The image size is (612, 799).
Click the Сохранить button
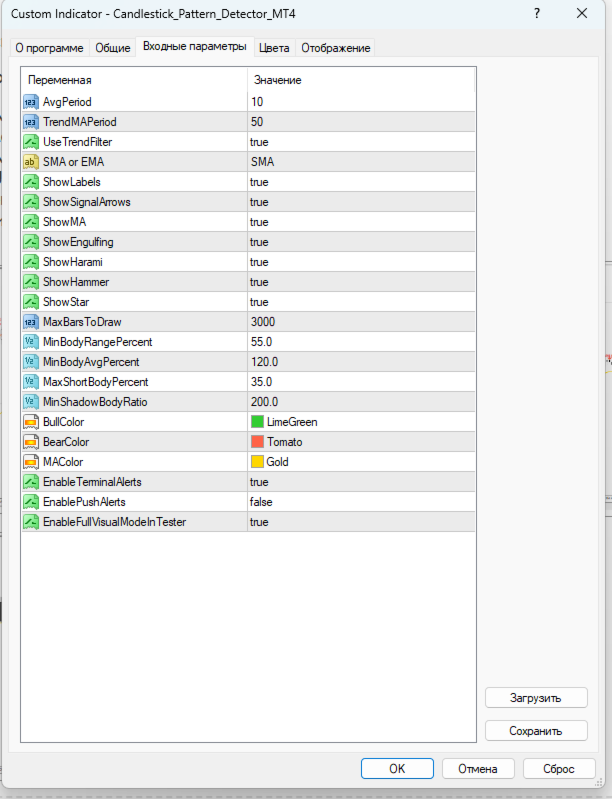[x=536, y=731]
